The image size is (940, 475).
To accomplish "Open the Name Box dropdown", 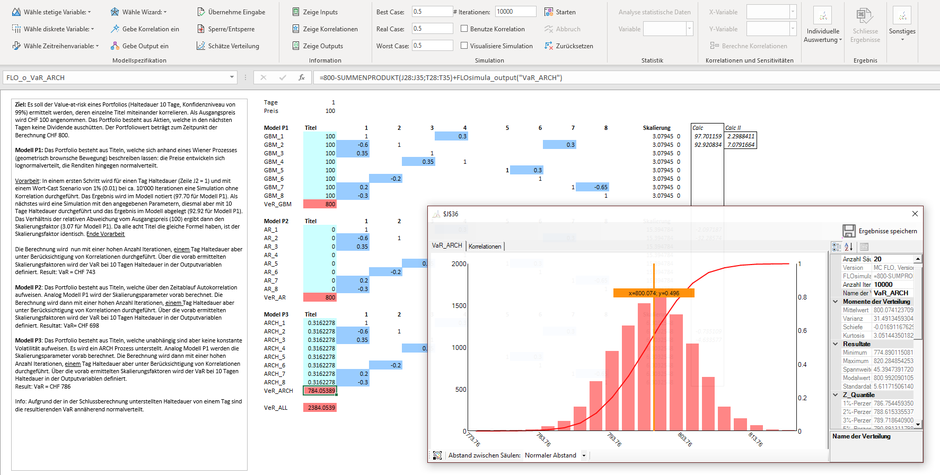I will (232, 77).
